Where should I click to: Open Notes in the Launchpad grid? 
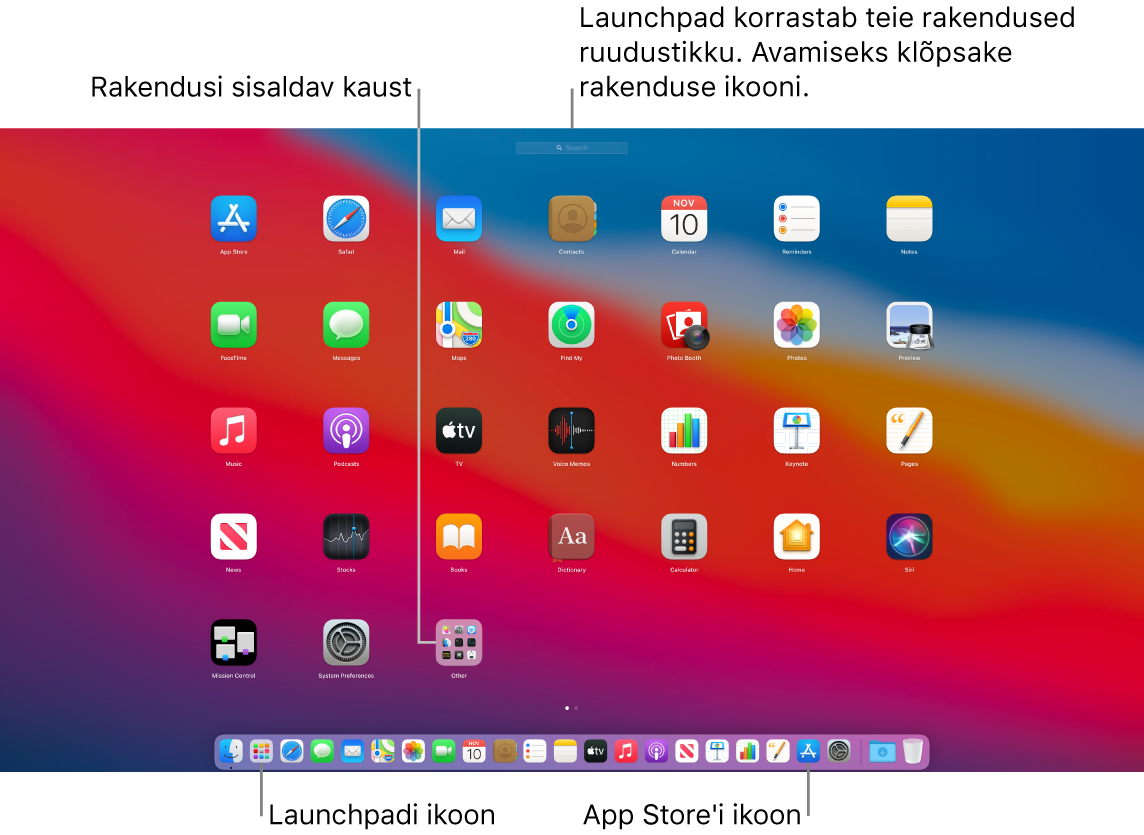pos(909,218)
